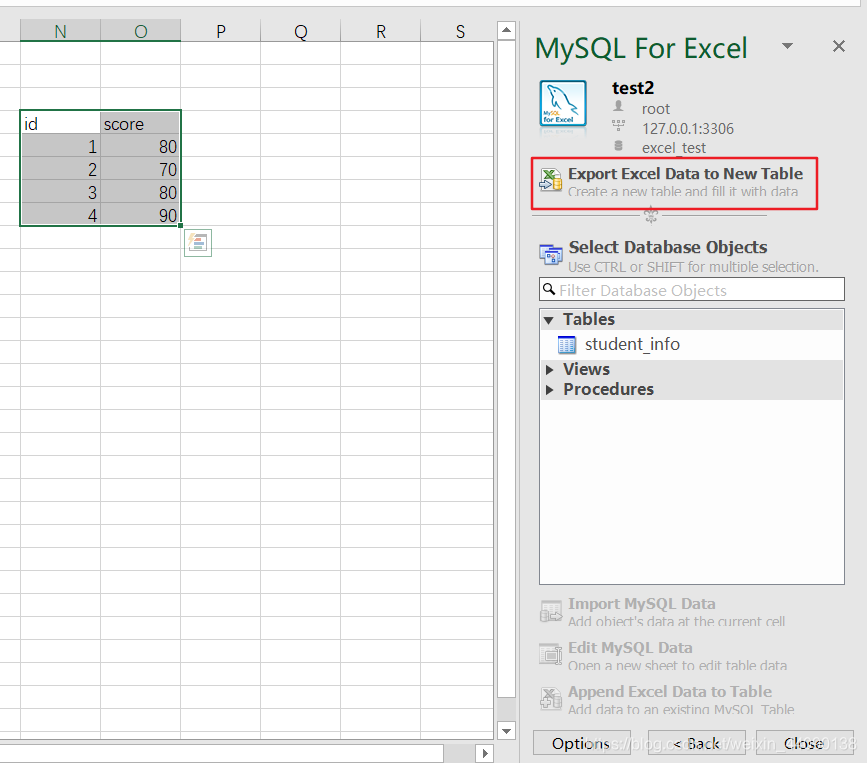This screenshot has height=763, width=867.
Task: Select column O header
Action: tap(140, 31)
